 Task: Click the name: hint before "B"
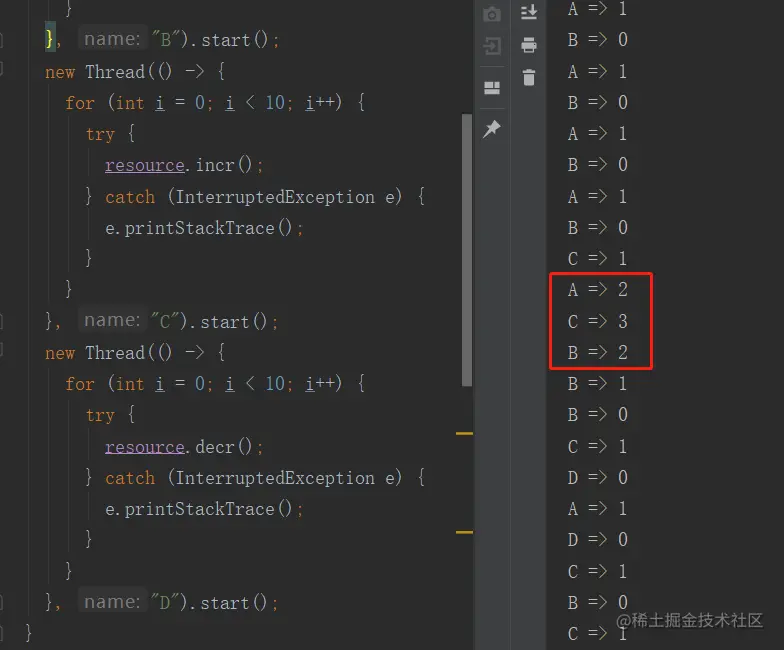(x=112, y=38)
